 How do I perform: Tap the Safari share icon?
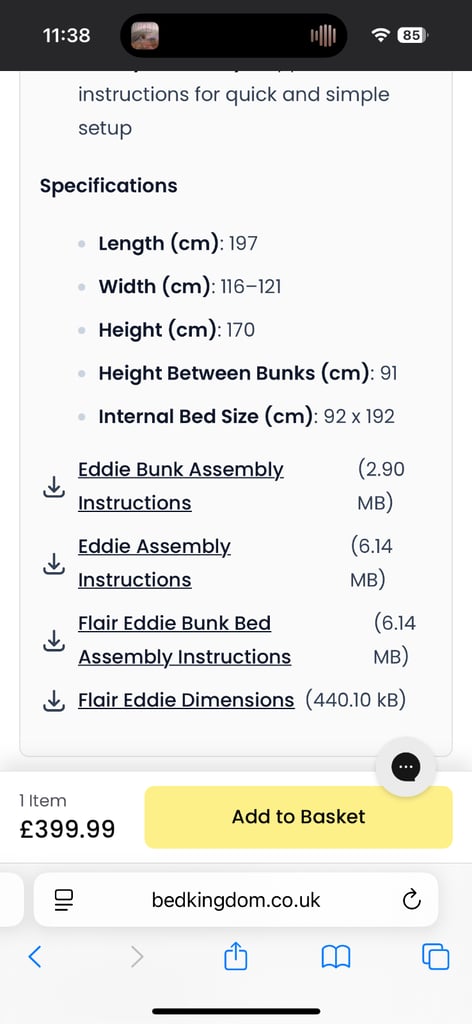pos(236,957)
